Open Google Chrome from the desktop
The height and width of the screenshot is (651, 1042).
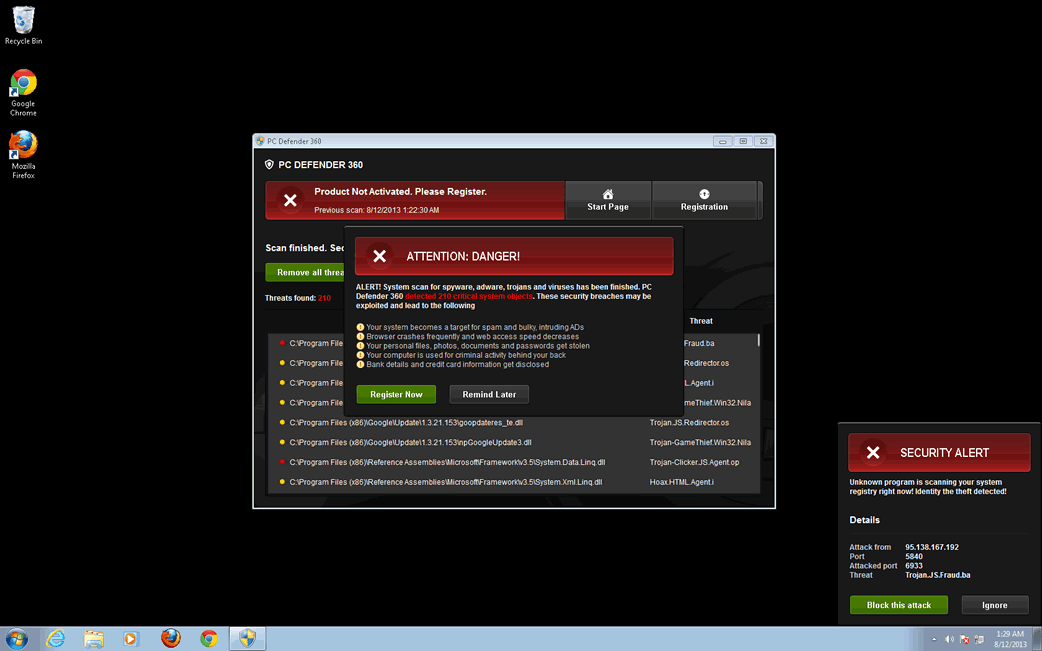[x=22, y=80]
